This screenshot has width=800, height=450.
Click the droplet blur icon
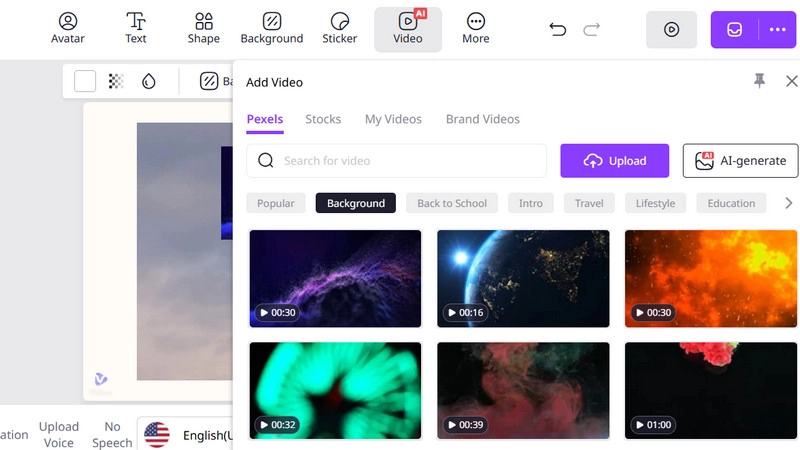coord(148,81)
